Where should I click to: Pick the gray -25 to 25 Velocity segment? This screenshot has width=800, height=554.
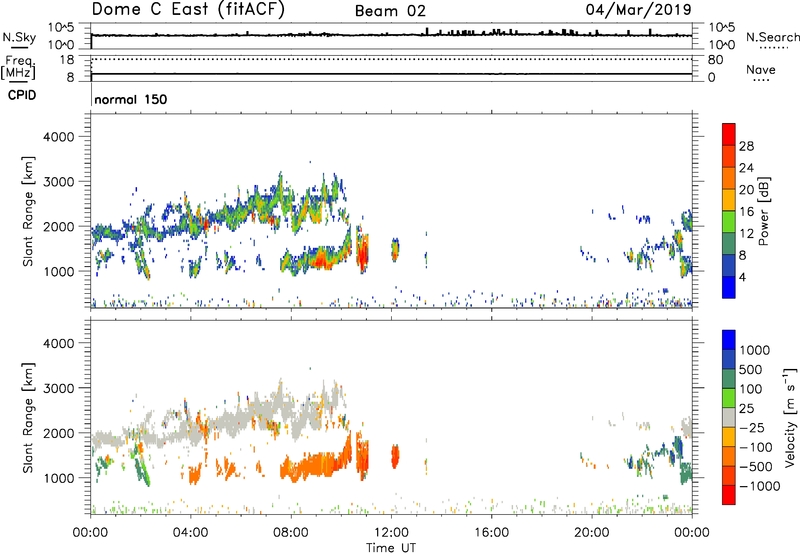(729, 417)
